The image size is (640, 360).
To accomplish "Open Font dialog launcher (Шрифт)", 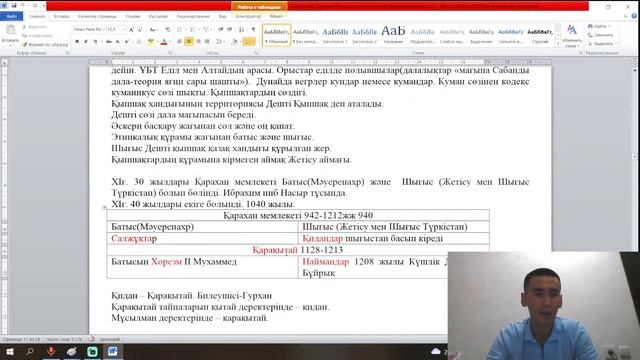I will [x=170, y=53].
